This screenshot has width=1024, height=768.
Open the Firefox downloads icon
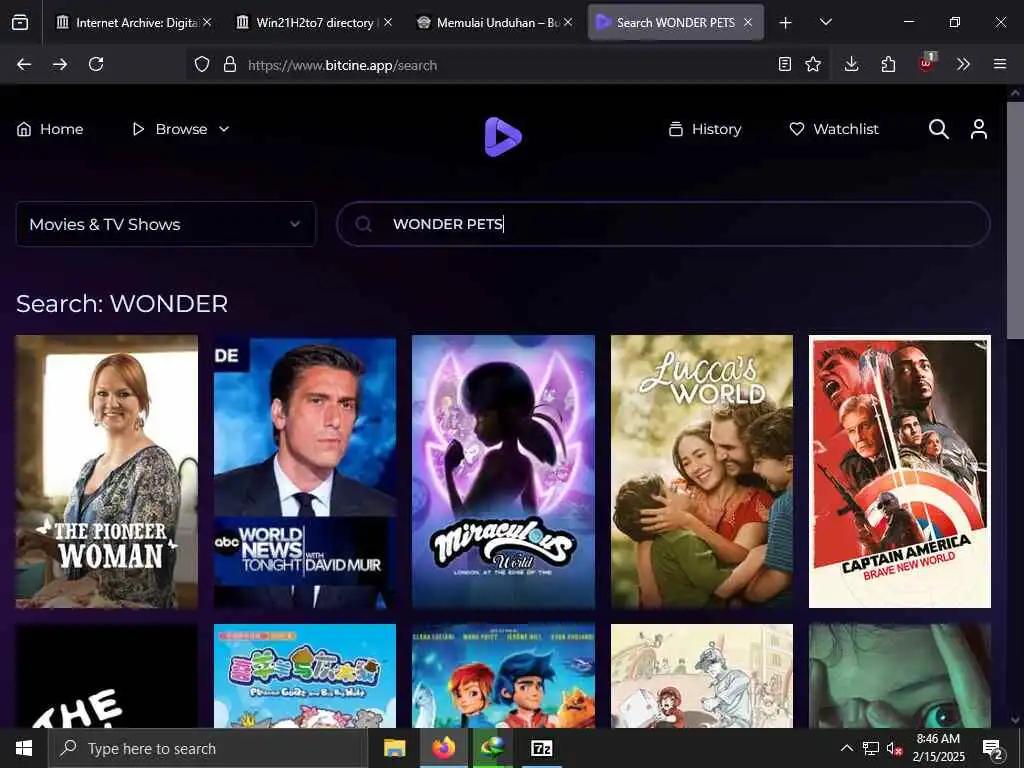[x=851, y=64]
